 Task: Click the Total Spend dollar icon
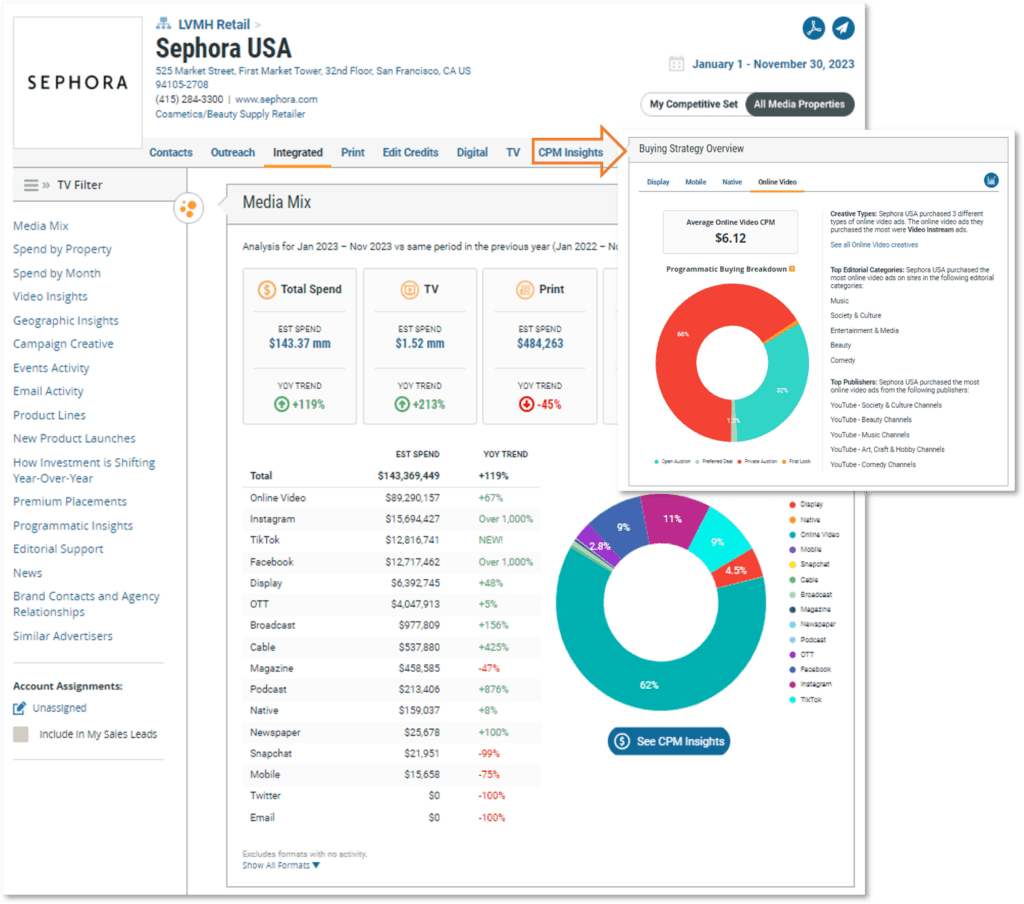click(x=266, y=289)
